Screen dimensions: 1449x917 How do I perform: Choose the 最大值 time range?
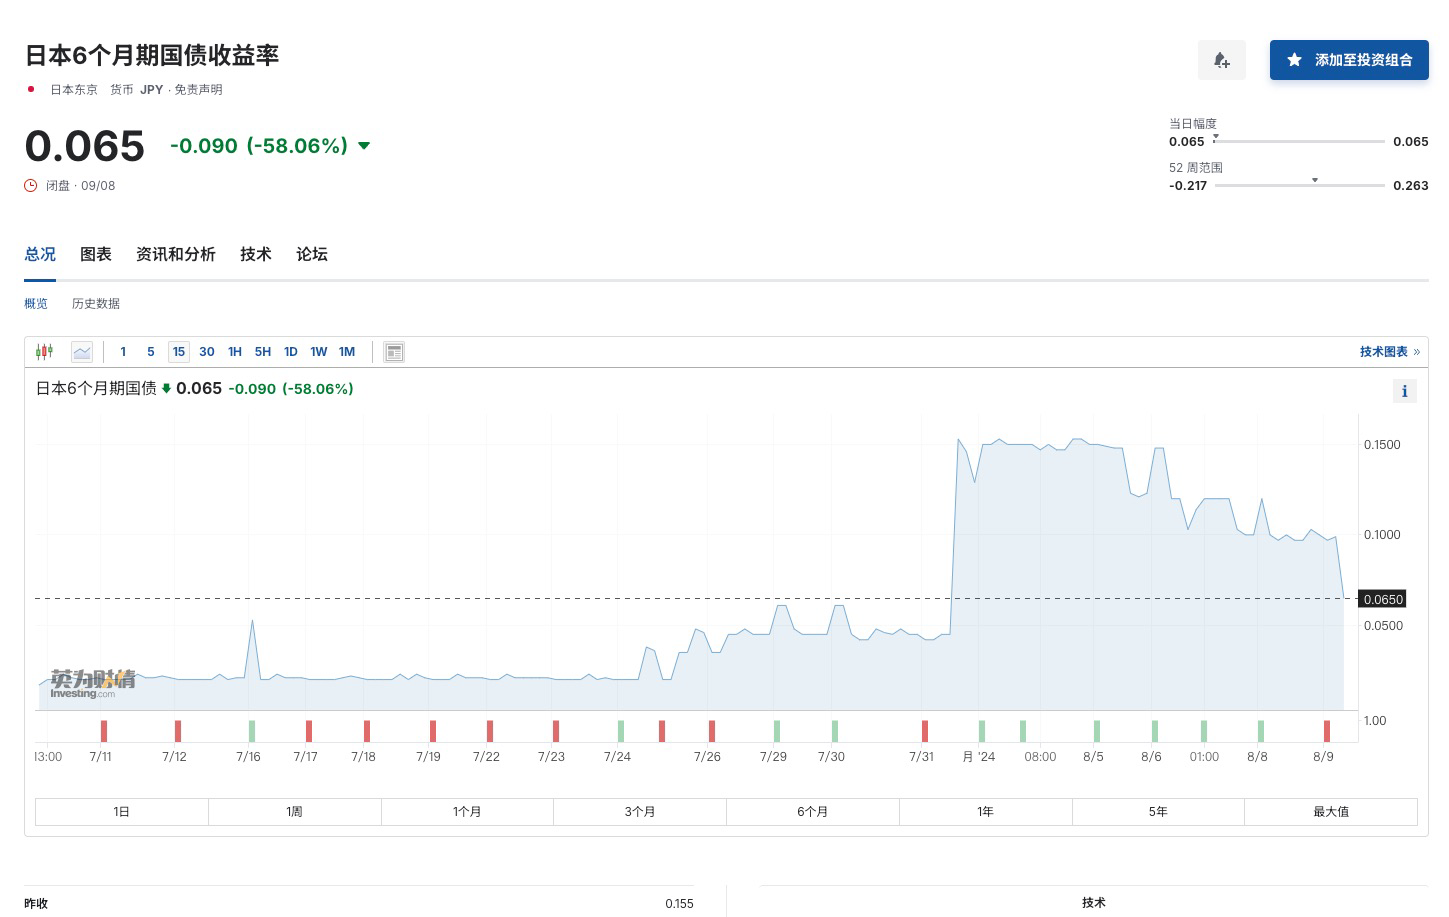(x=1330, y=812)
